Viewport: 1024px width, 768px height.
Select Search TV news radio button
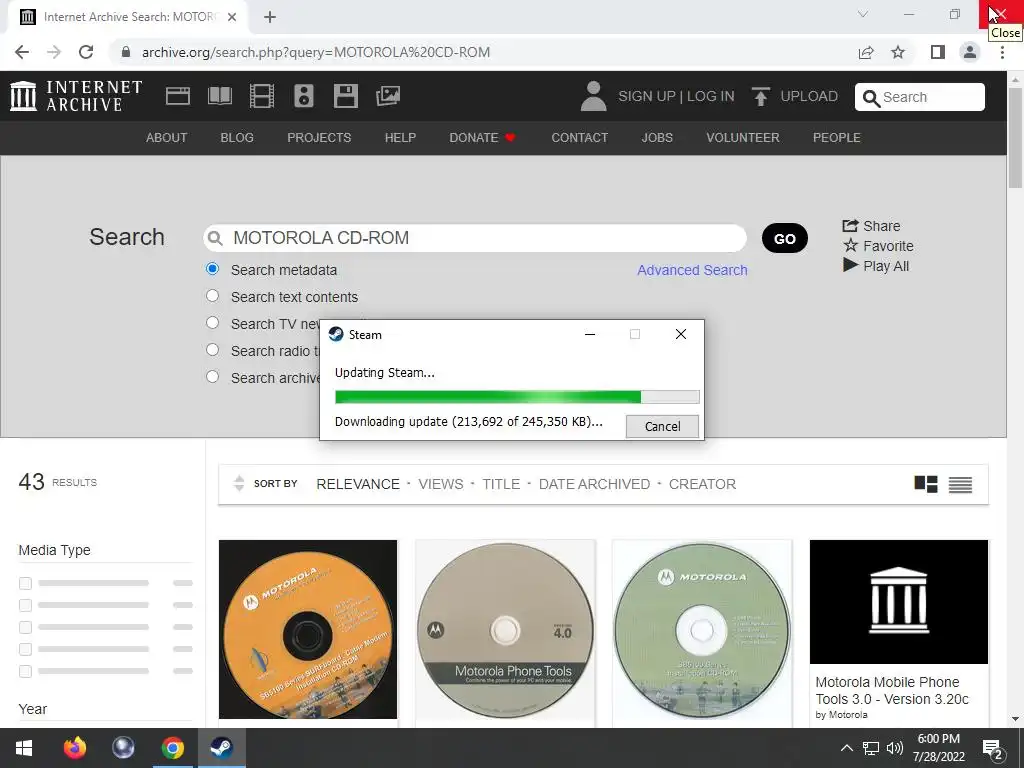click(x=212, y=323)
